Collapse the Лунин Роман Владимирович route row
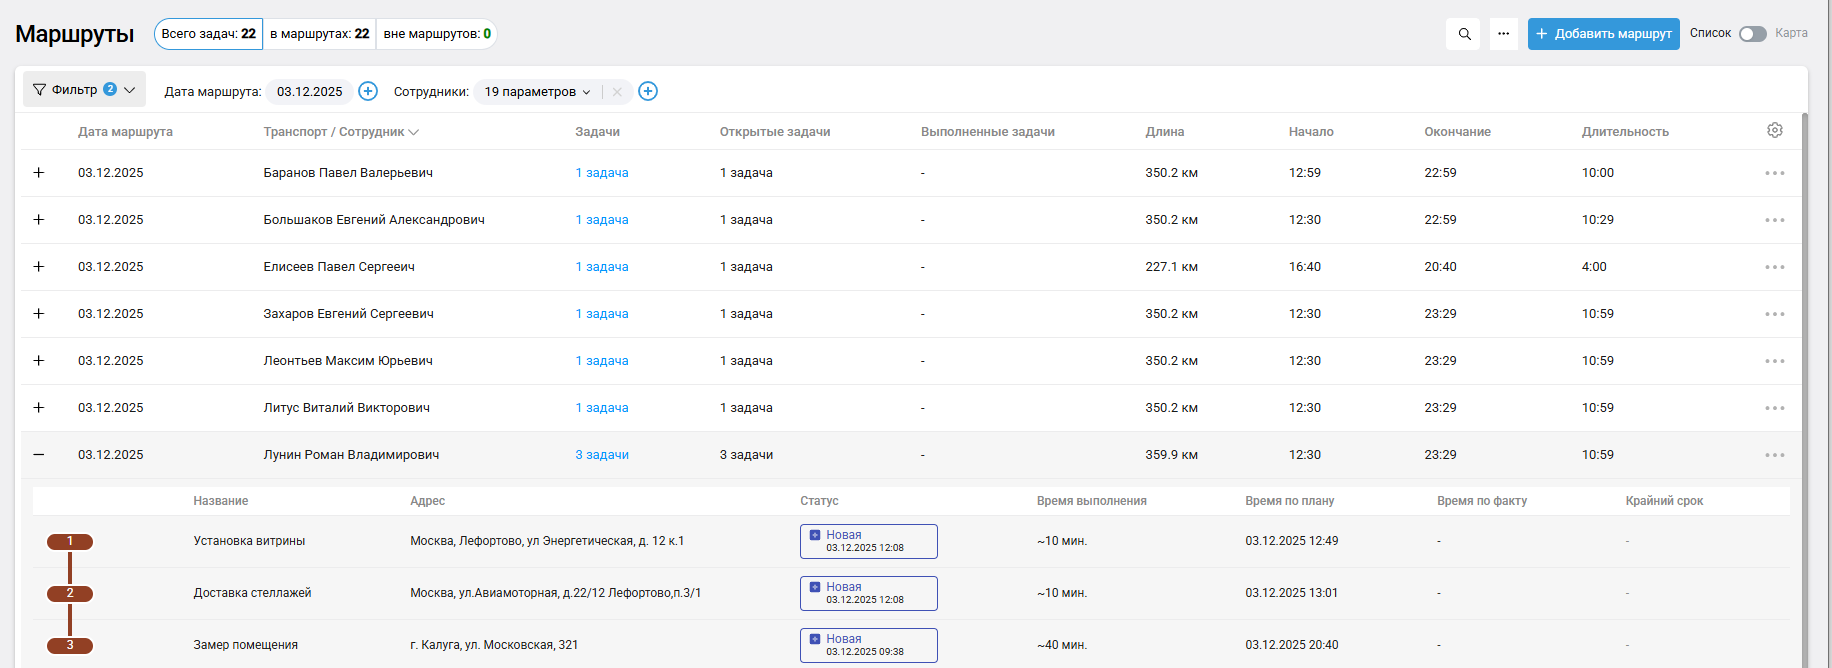 click(x=39, y=455)
